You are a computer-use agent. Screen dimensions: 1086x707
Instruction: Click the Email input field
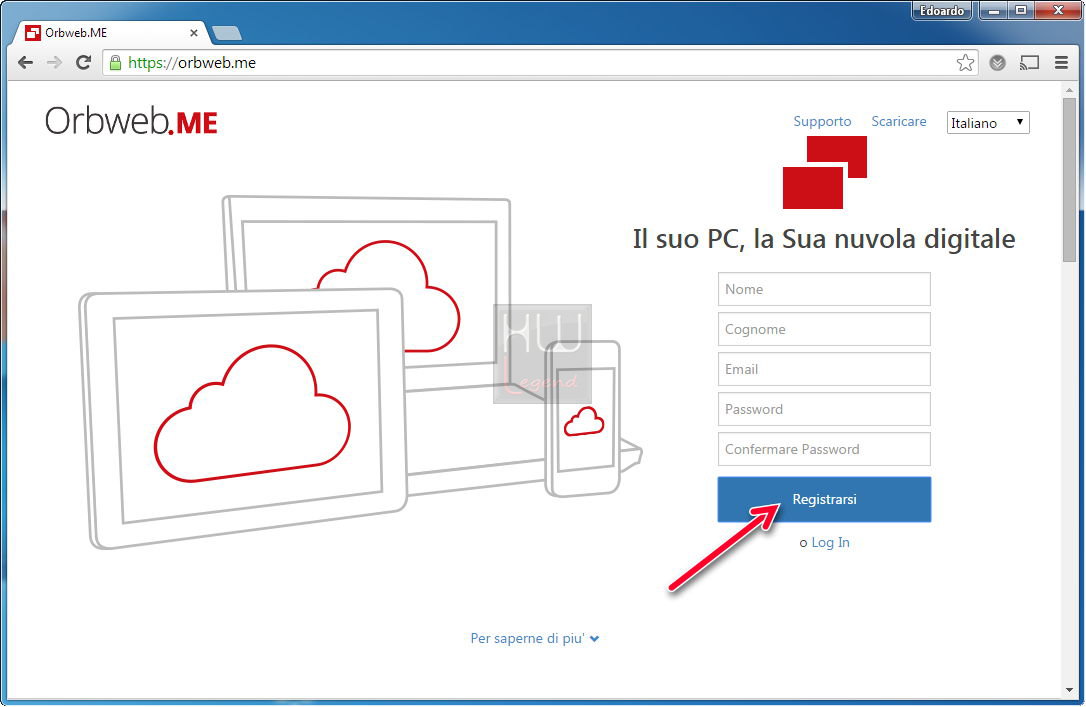pos(824,369)
